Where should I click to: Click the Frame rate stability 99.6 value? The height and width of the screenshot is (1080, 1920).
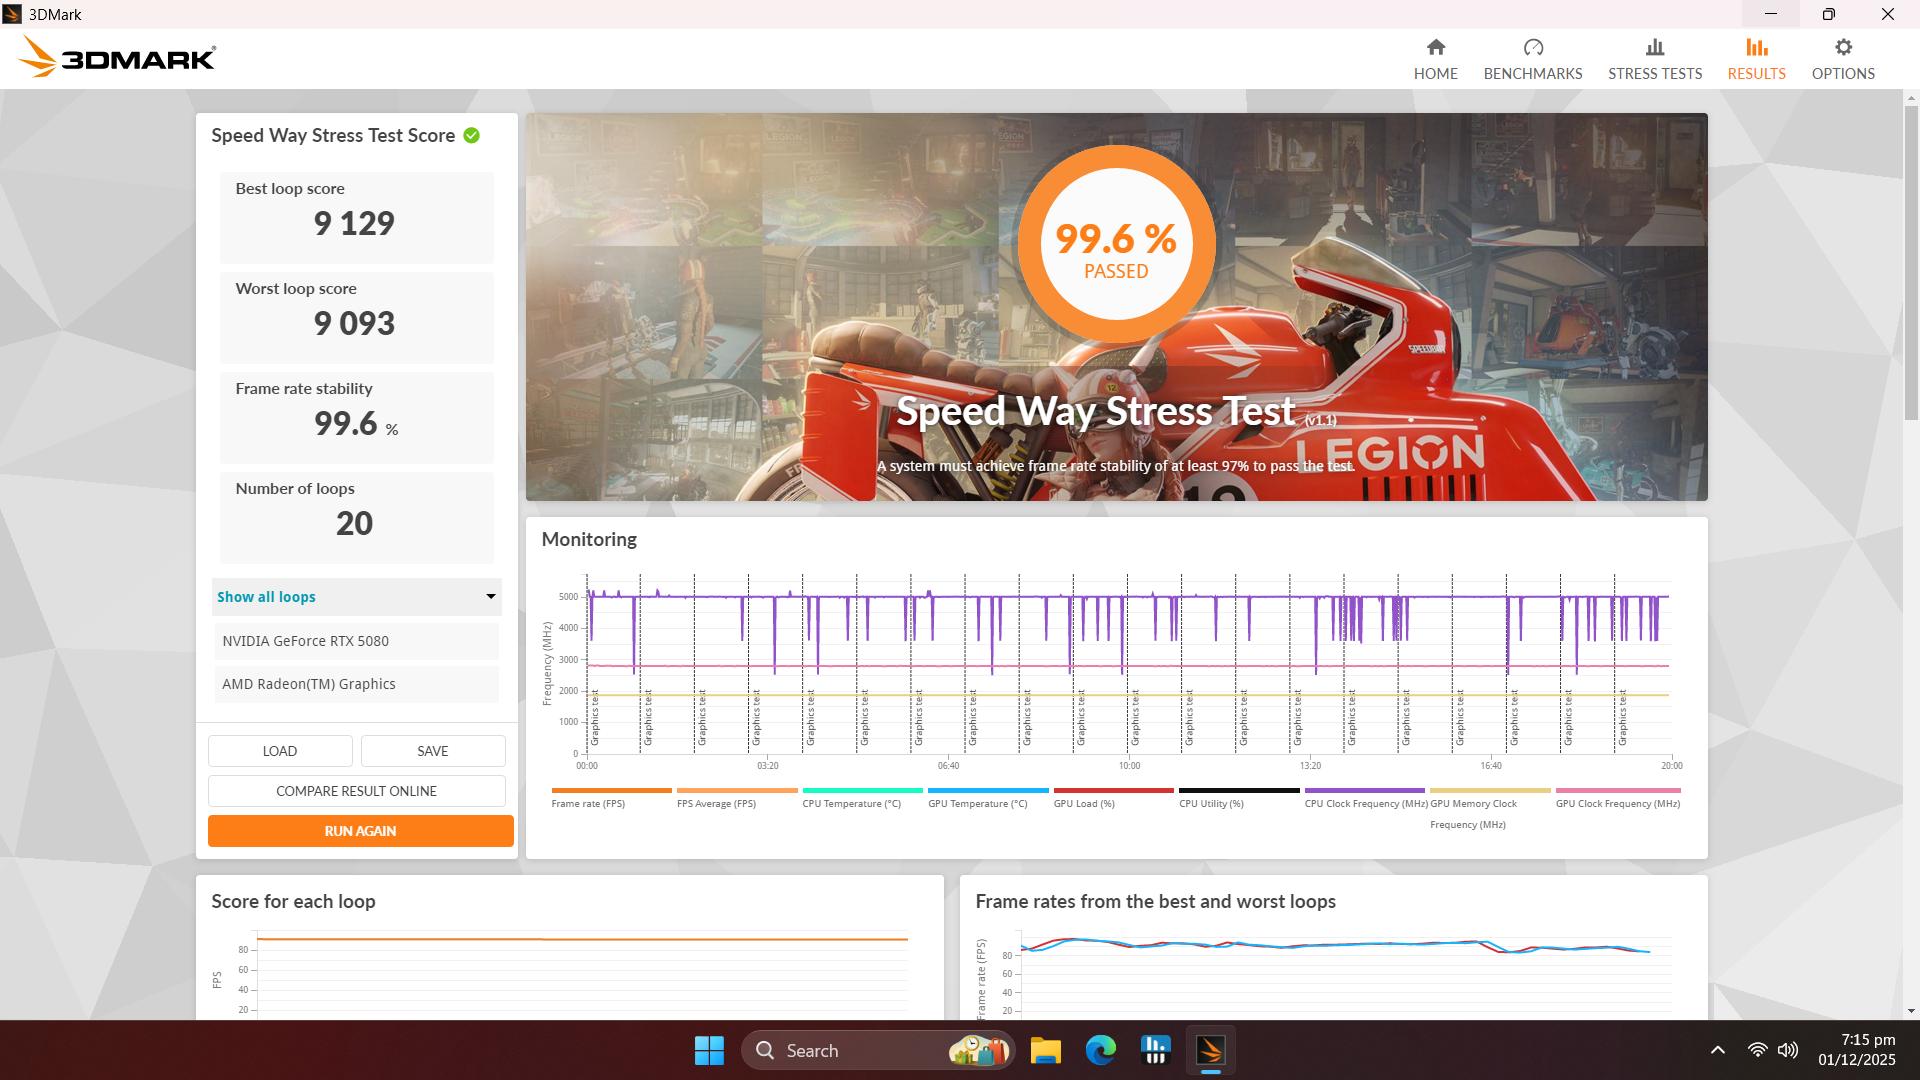346,423
